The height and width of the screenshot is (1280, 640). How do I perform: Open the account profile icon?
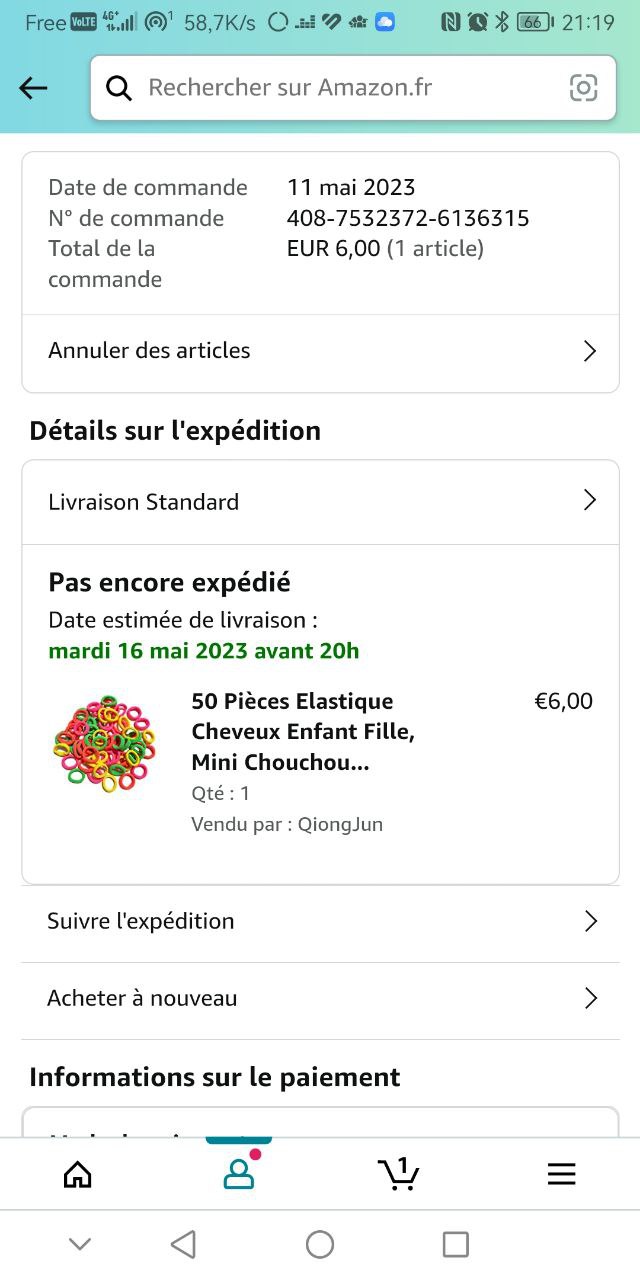238,1173
